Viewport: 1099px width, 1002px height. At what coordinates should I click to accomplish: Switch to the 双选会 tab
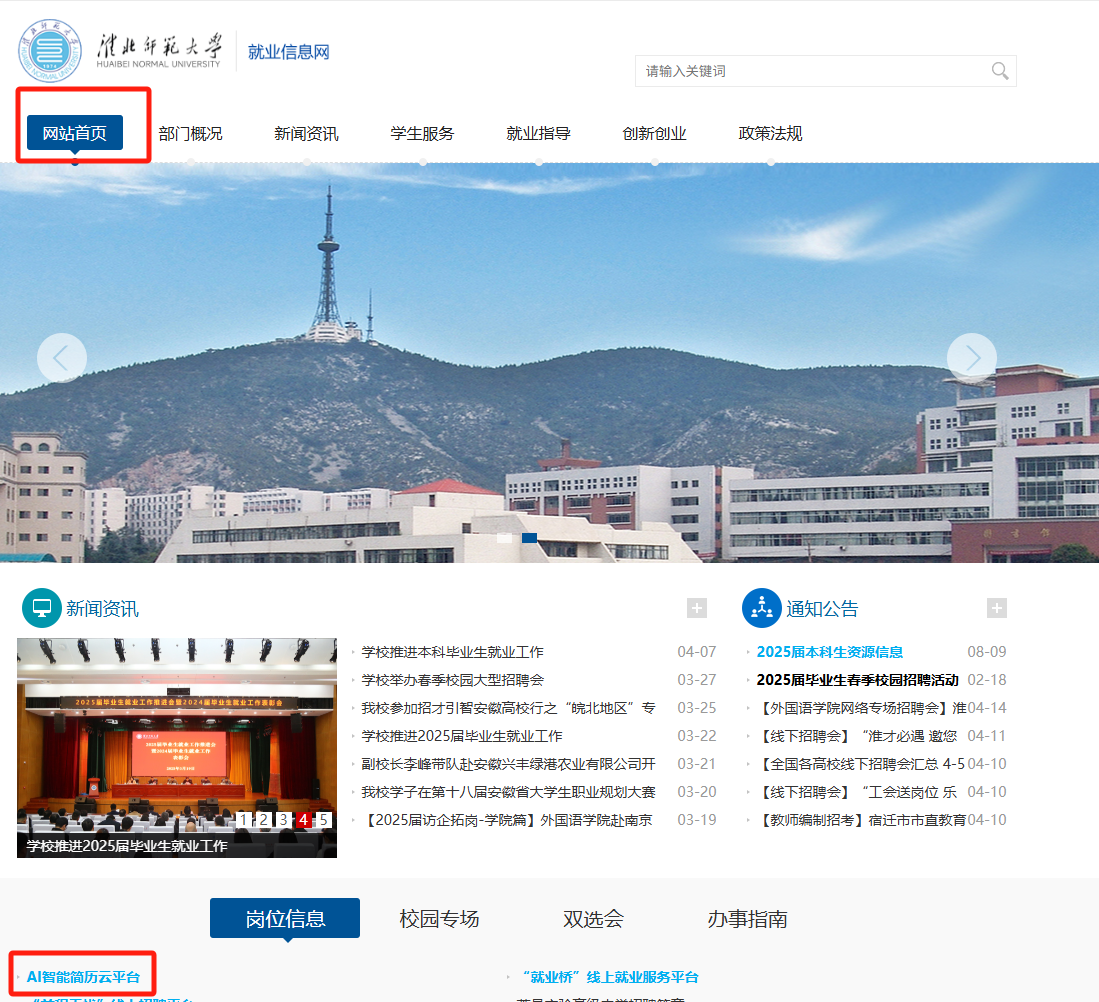coord(593,917)
